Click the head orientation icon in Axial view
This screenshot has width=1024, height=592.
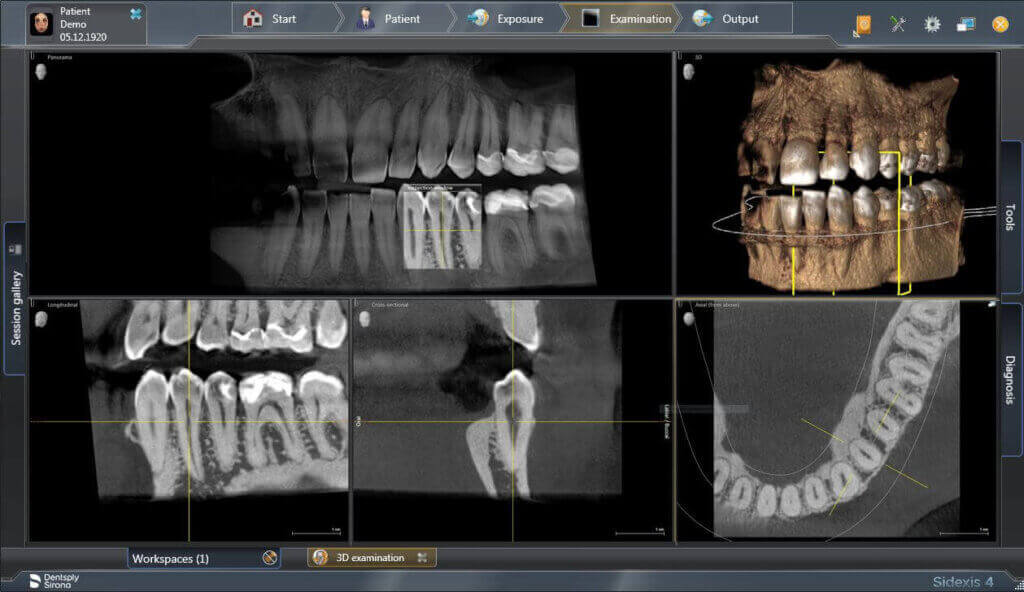click(x=688, y=319)
